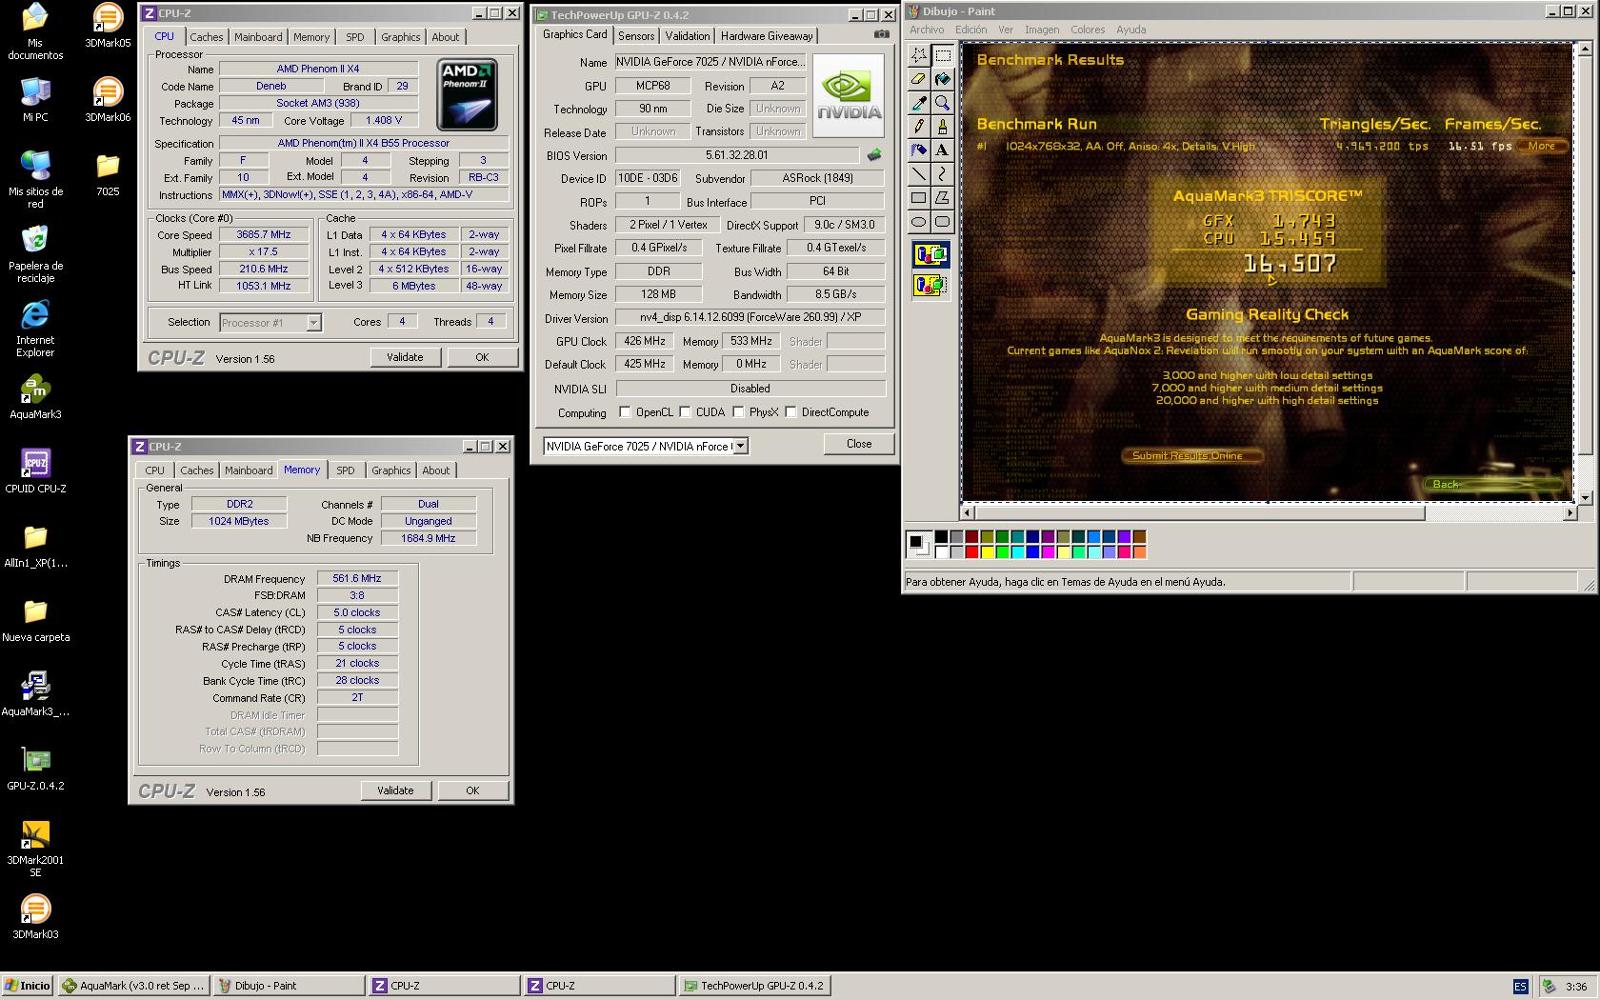Select the Airbrush spray tool
1600x1000 pixels.
pyautogui.click(x=918, y=151)
